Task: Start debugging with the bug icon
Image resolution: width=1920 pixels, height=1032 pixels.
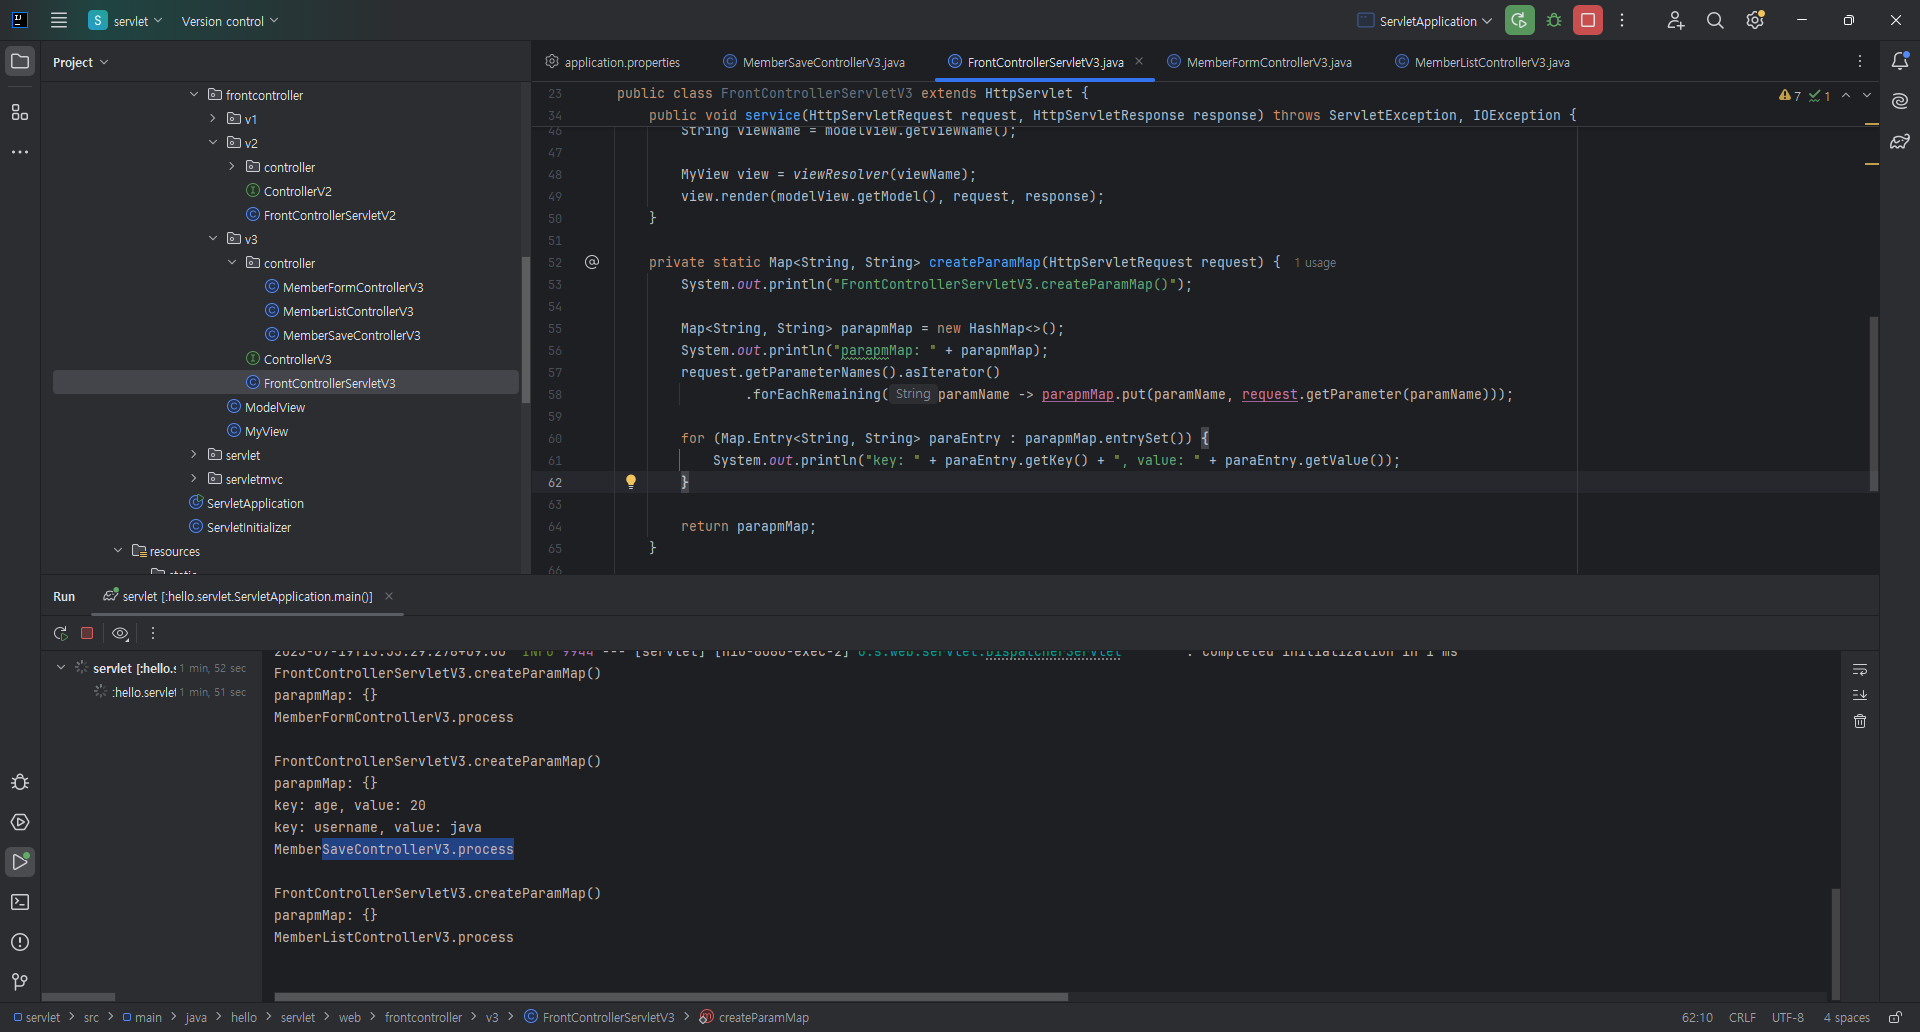Action: [1554, 20]
